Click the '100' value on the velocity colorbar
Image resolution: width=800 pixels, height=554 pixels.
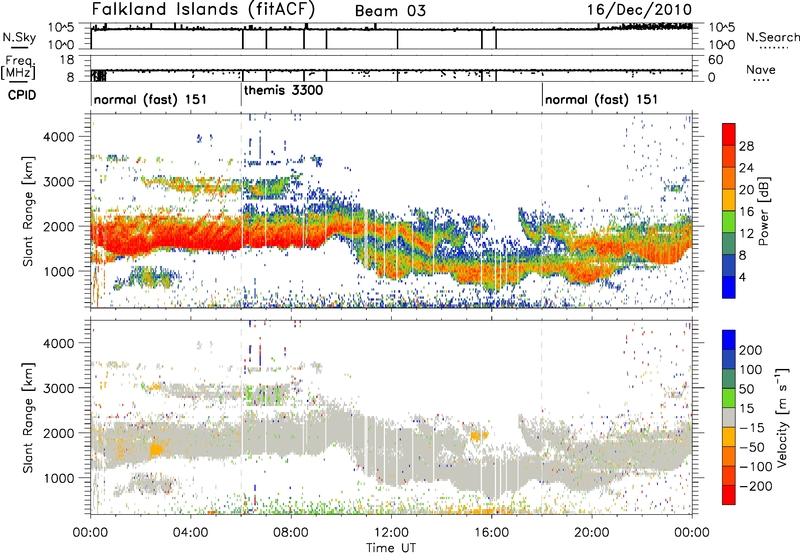click(x=751, y=370)
